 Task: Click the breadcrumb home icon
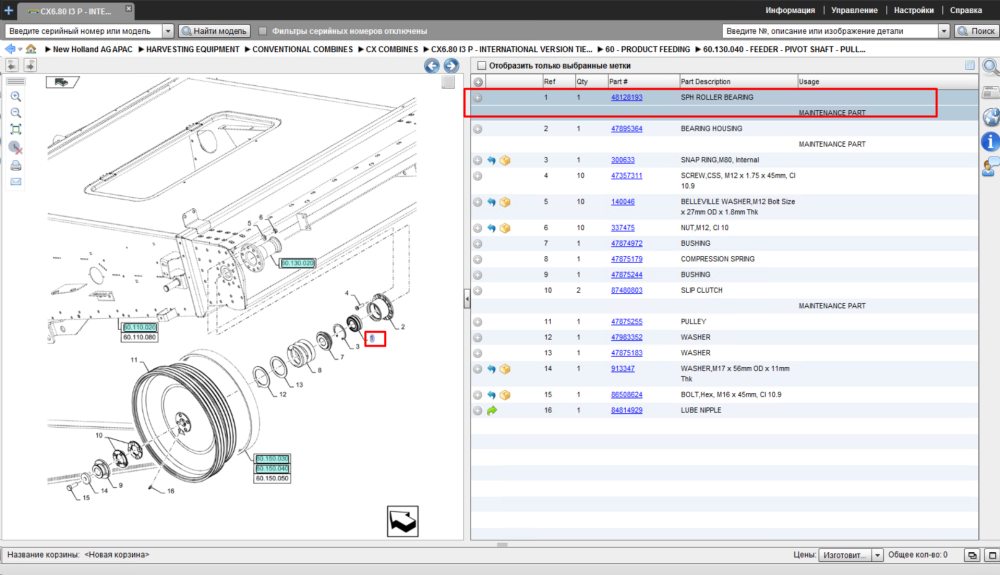tap(31, 49)
